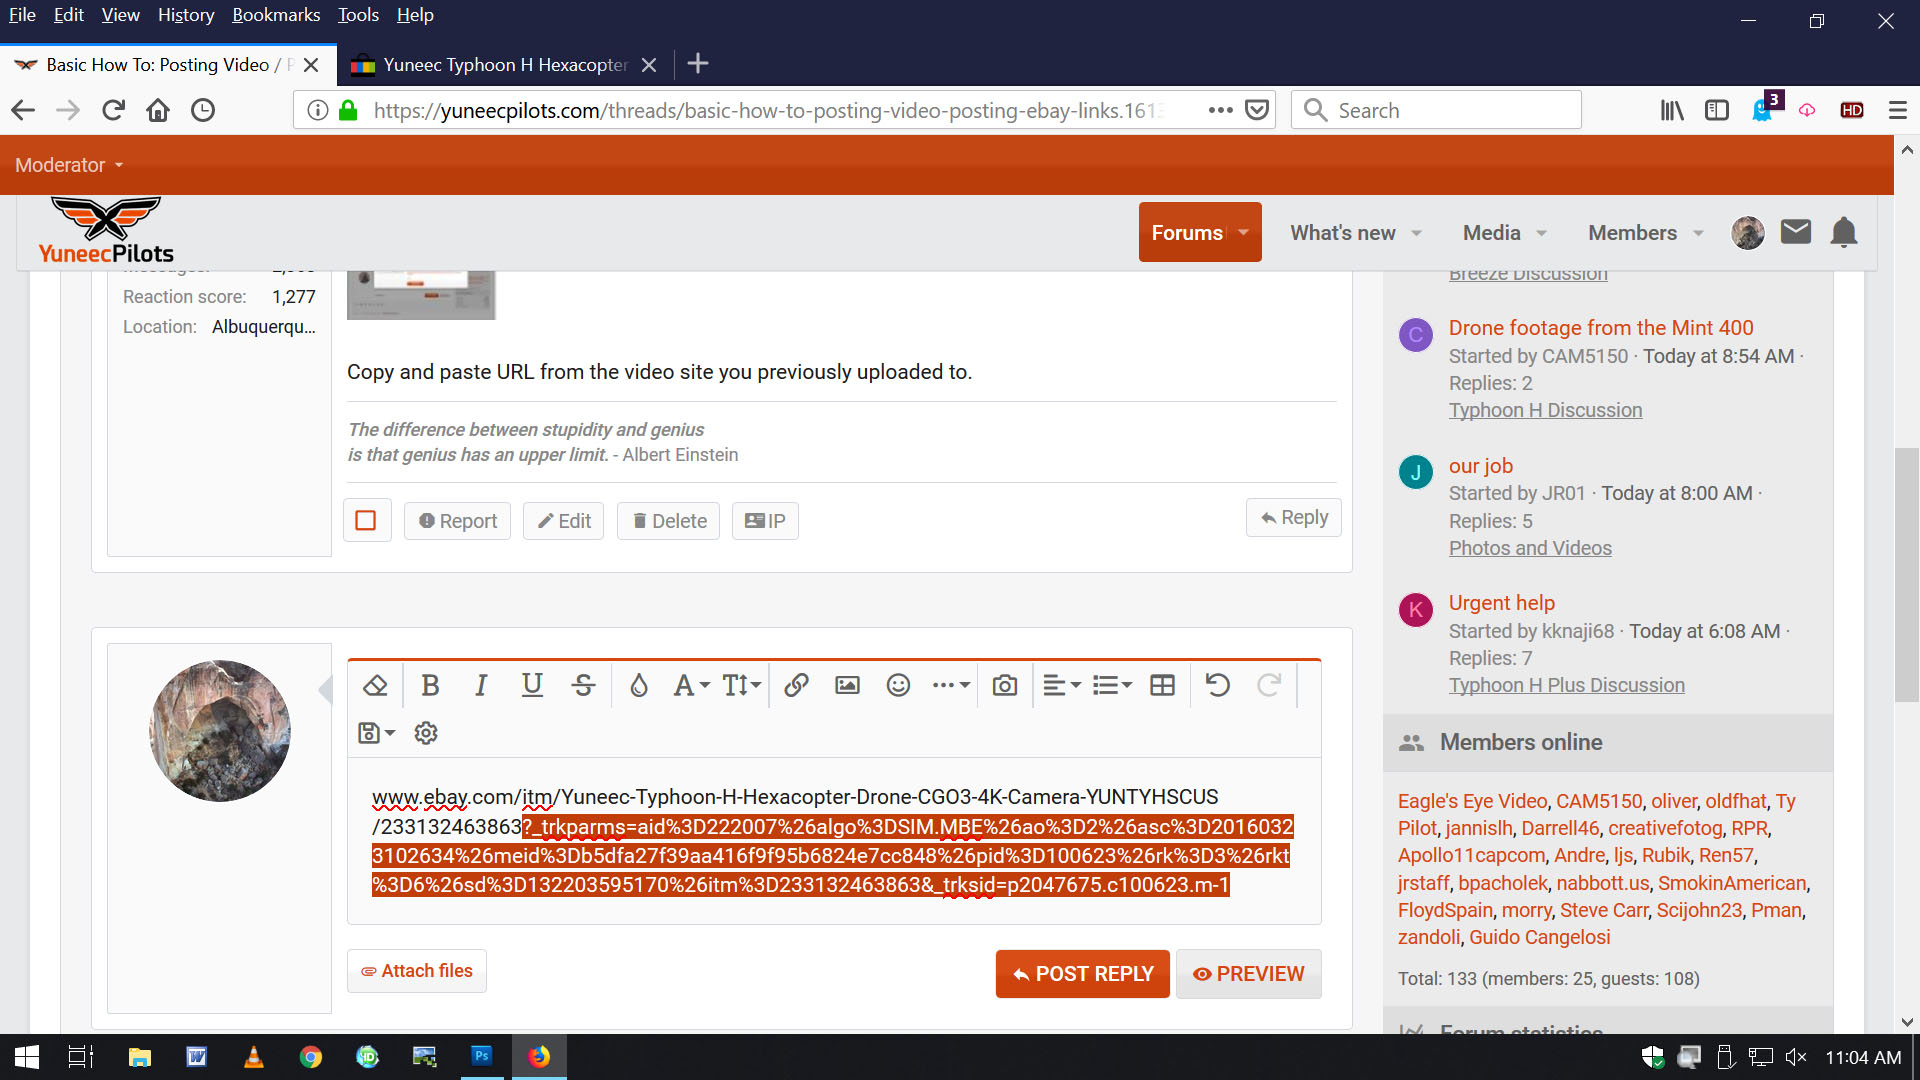Switch to Yuneec Typhoon H Hexacopter tab
This screenshot has height=1080, width=1920.
pos(503,65)
